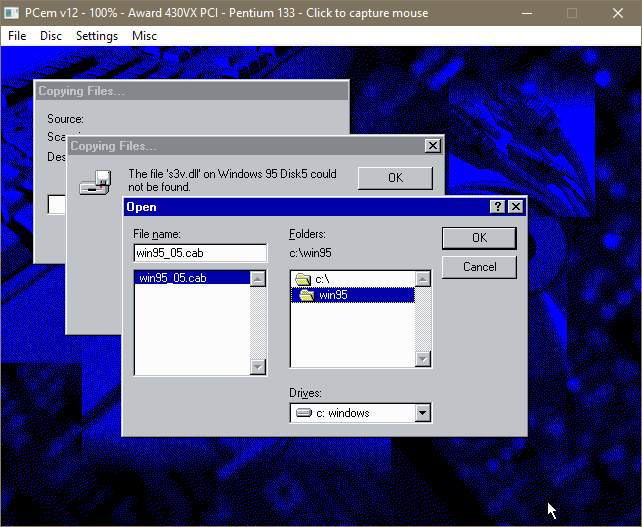
Task: Click the open folder icon beside c:\
Action: click(303, 280)
